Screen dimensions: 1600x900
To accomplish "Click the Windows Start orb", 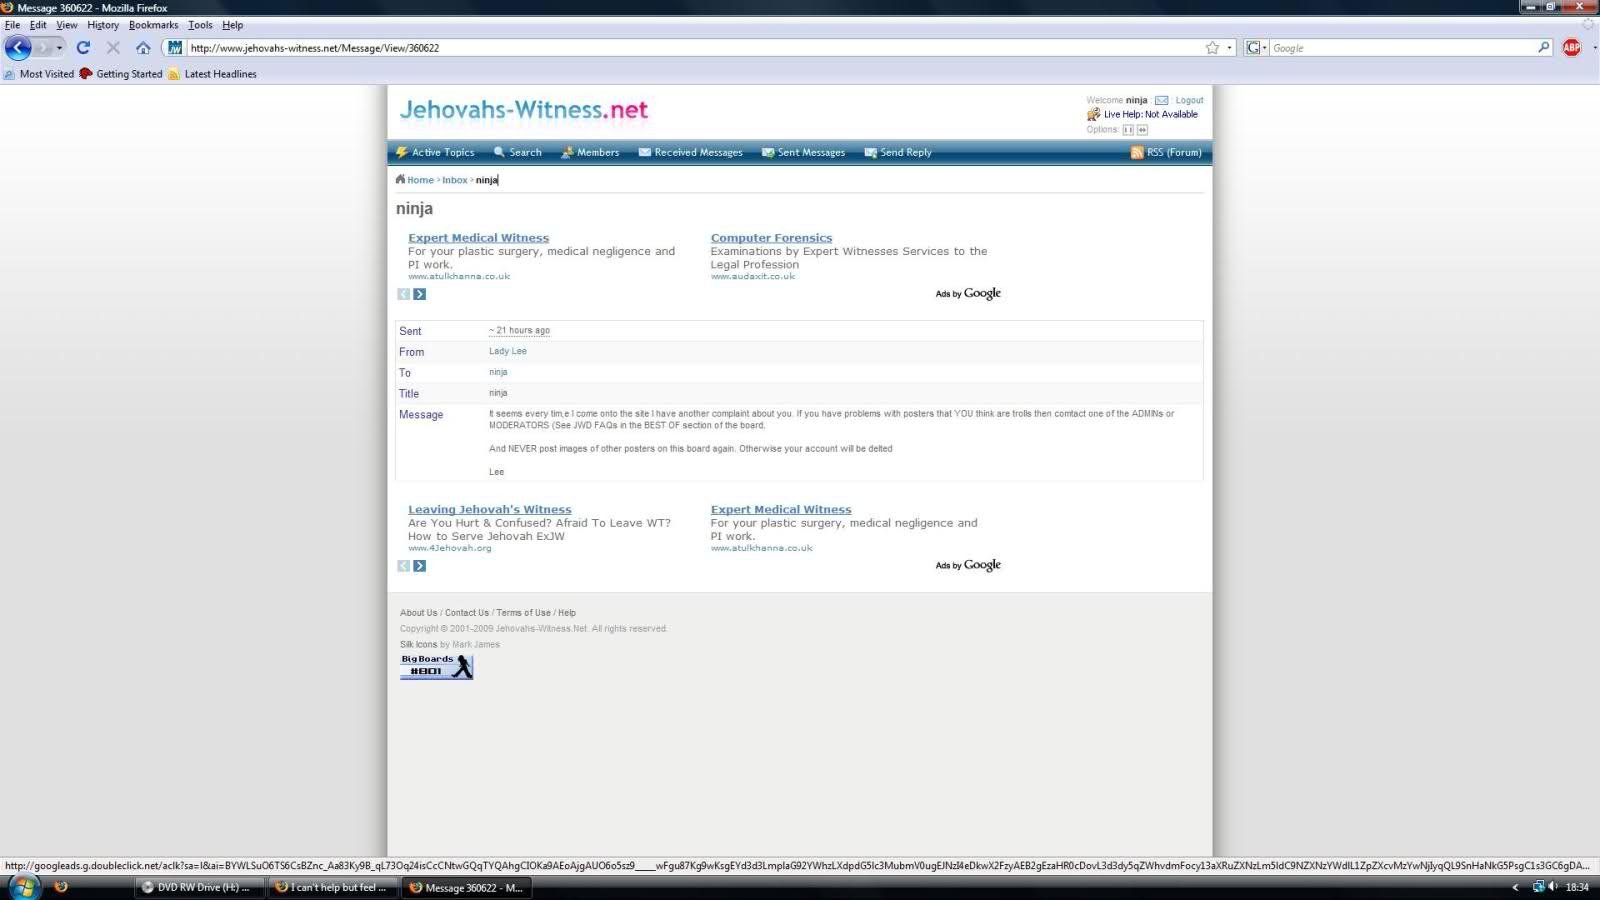I will tap(22, 887).
